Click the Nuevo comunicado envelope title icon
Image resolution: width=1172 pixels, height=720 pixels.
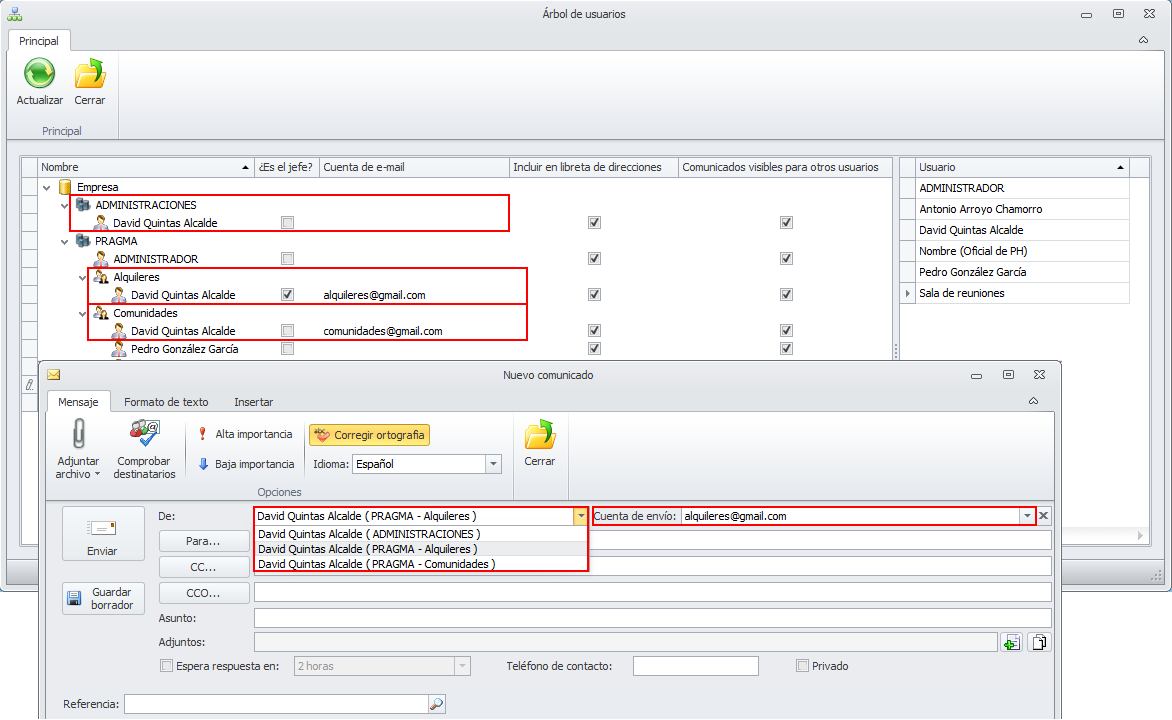tap(54, 375)
